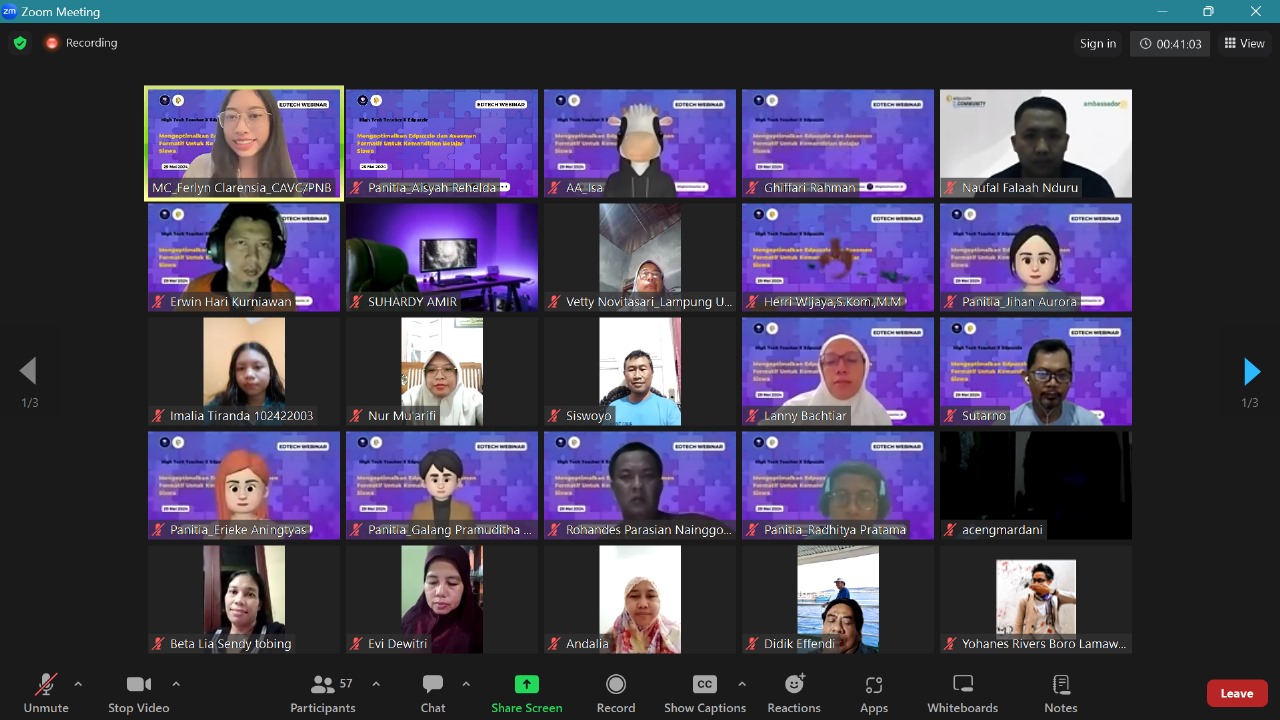Expand audio options arrow next to Unmute
The width and height of the screenshot is (1280, 720).
coord(78,684)
